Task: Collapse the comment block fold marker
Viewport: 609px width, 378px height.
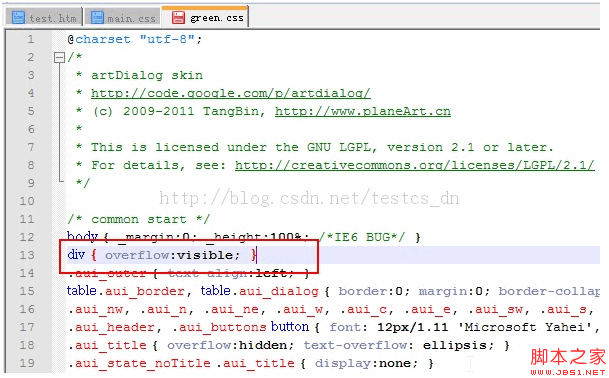Action: pyautogui.click(x=59, y=58)
